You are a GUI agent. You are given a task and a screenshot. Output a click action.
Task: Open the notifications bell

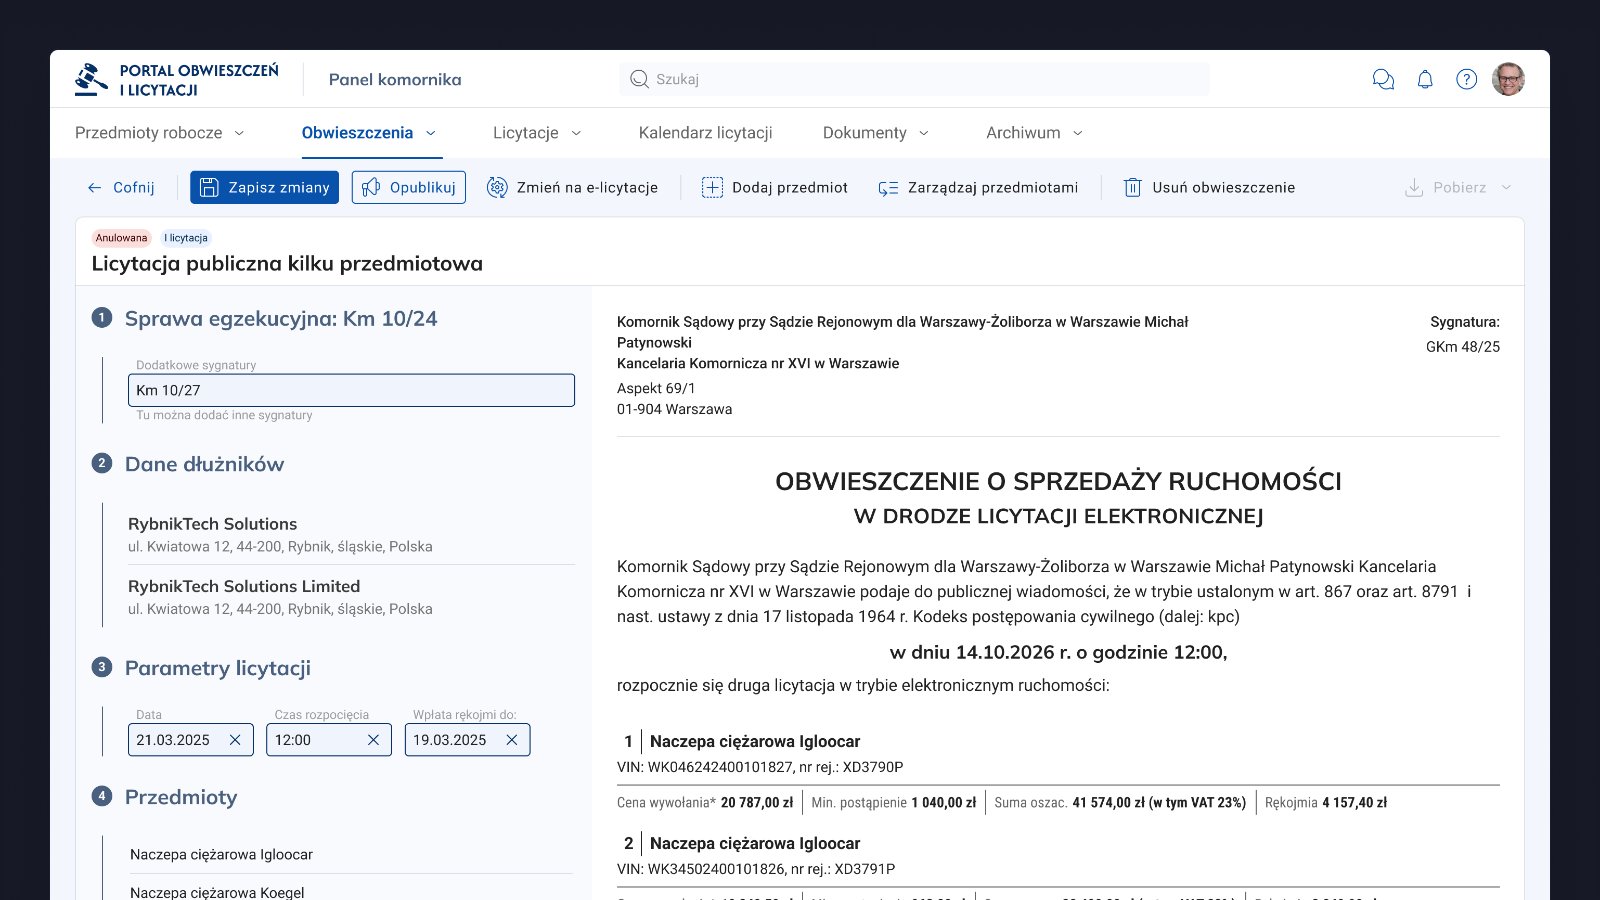coord(1425,80)
